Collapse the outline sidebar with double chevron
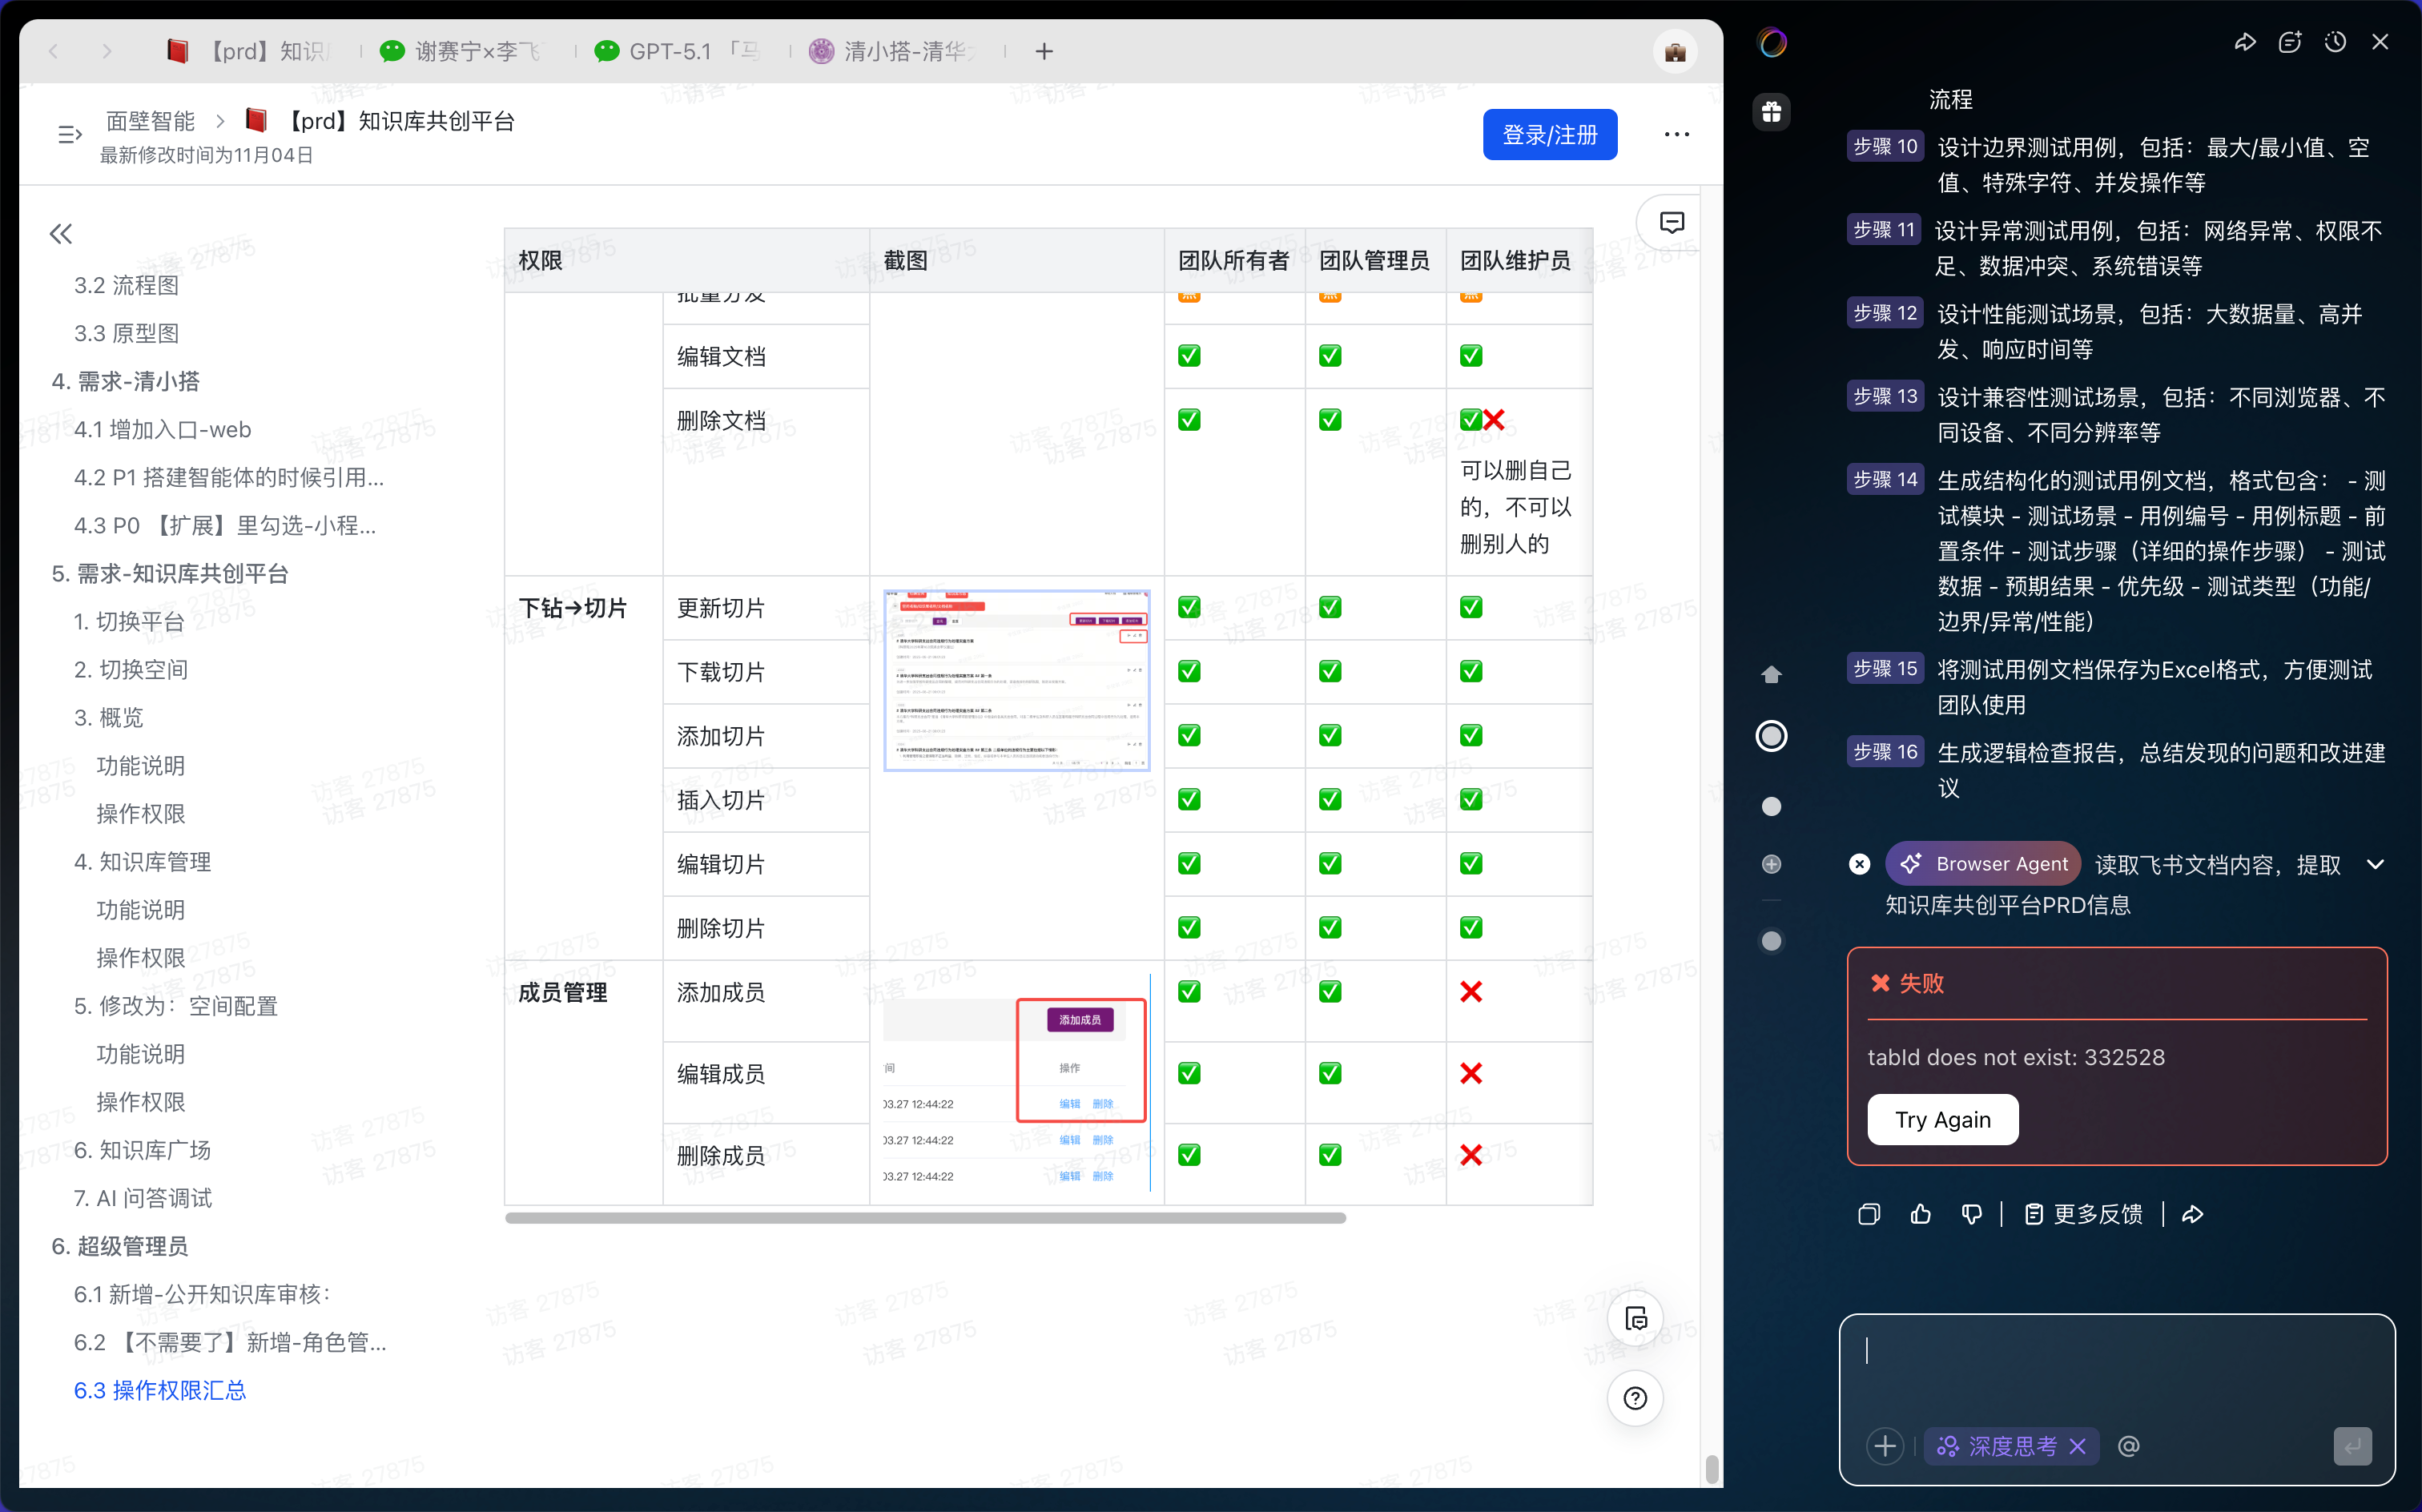This screenshot has width=2422, height=1512. (x=61, y=234)
